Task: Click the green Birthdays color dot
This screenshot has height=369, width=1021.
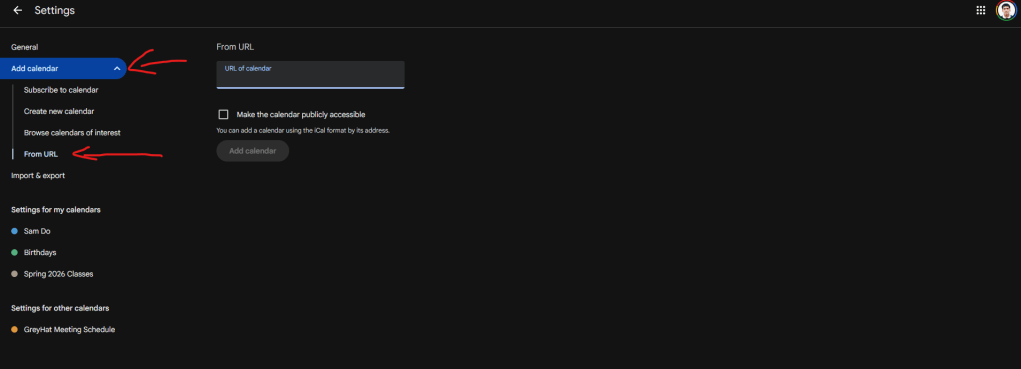Action: pyautogui.click(x=14, y=253)
